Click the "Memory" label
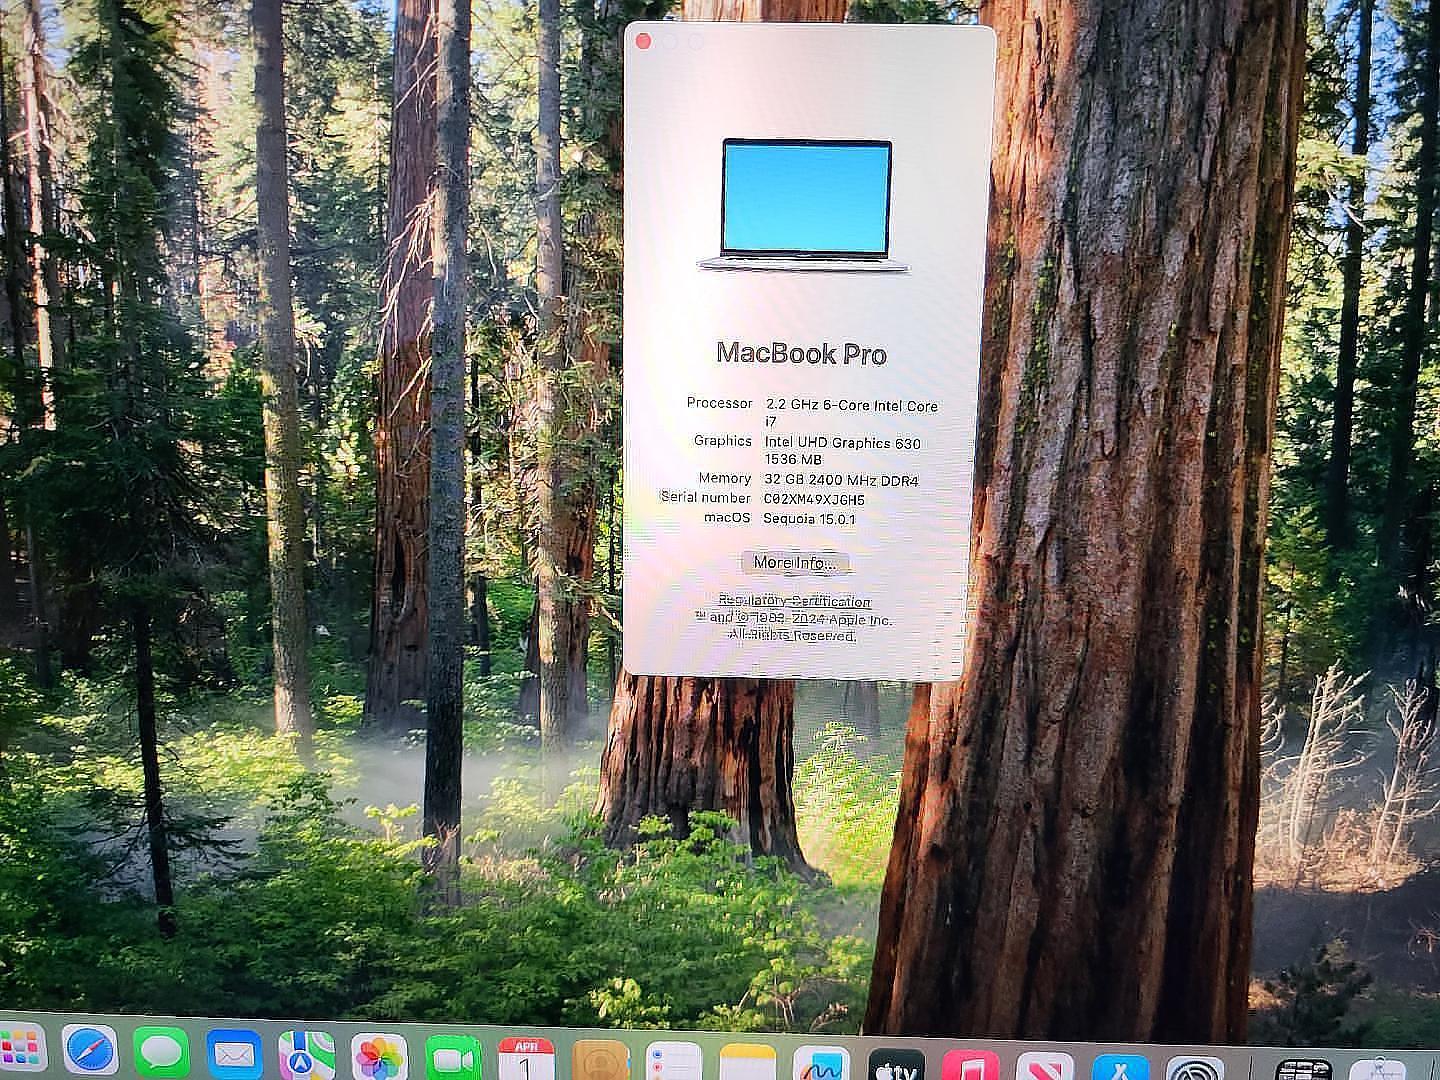The image size is (1440, 1080). coord(725,478)
